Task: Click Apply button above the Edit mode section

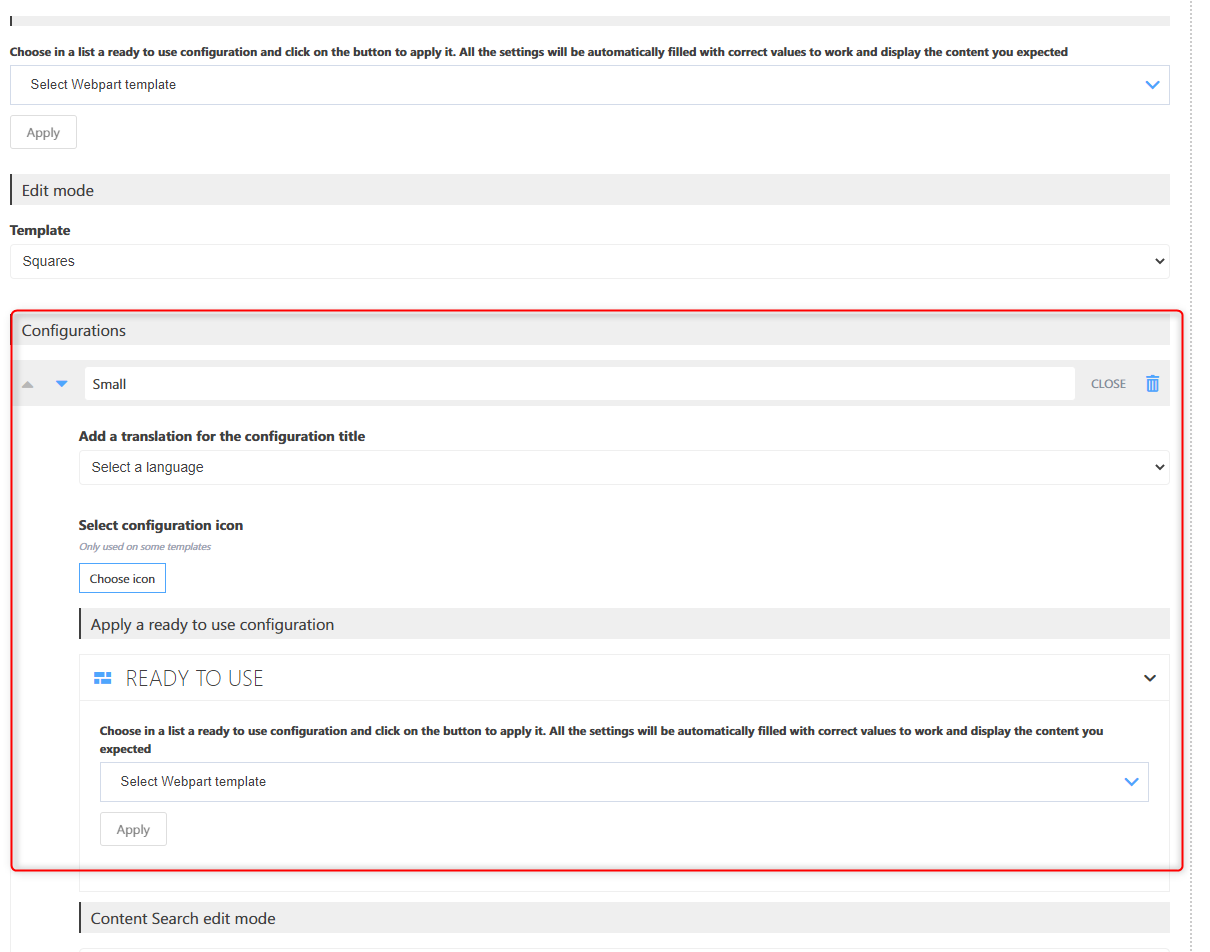Action: [x=43, y=133]
